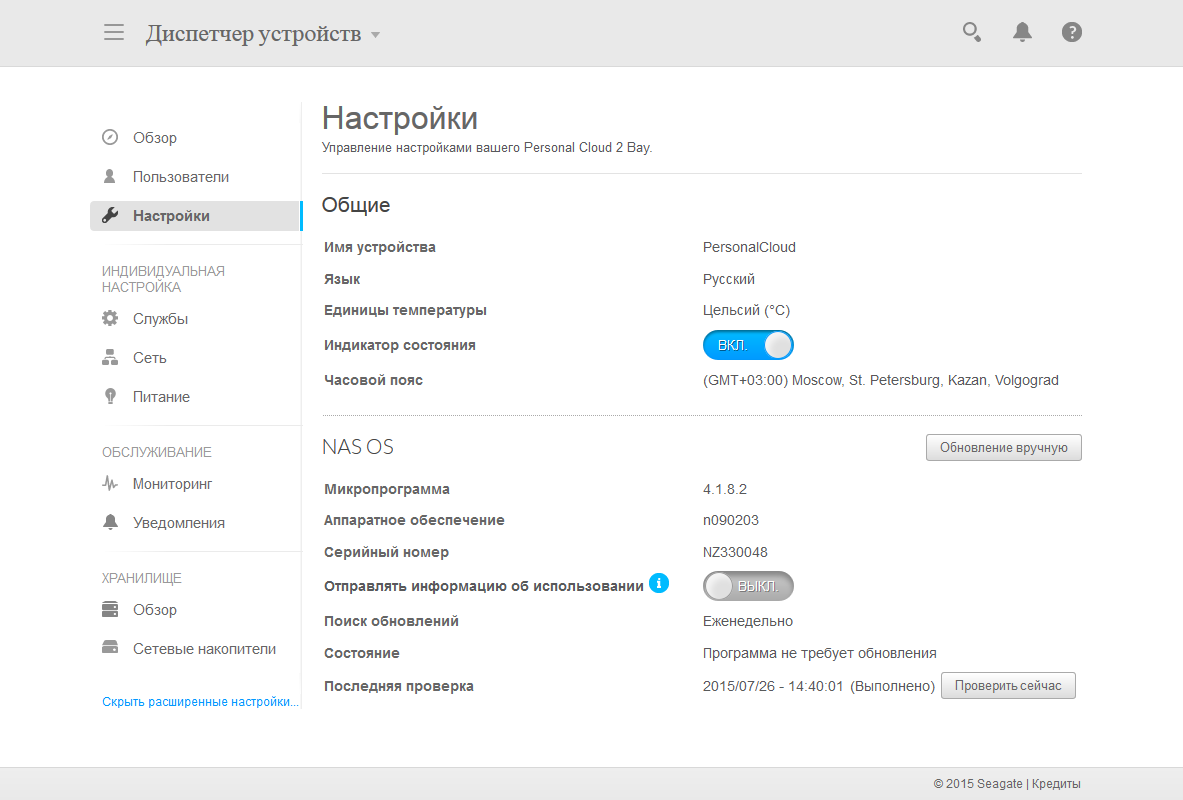The width and height of the screenshot is (1183, 800).
Task: Open the hamburger menu icon
Action: tap(114, 32)
